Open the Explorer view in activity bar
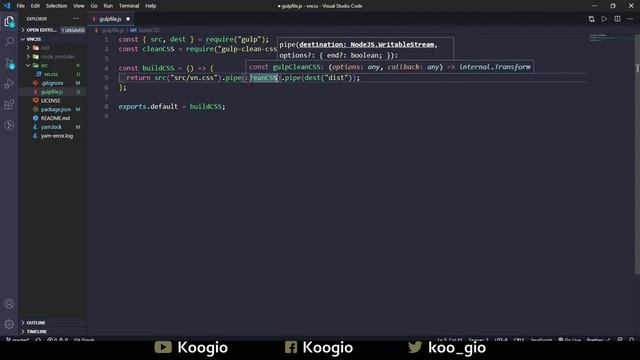The width and height of the screenshot is (640, 360). click(x=9, y=21)
